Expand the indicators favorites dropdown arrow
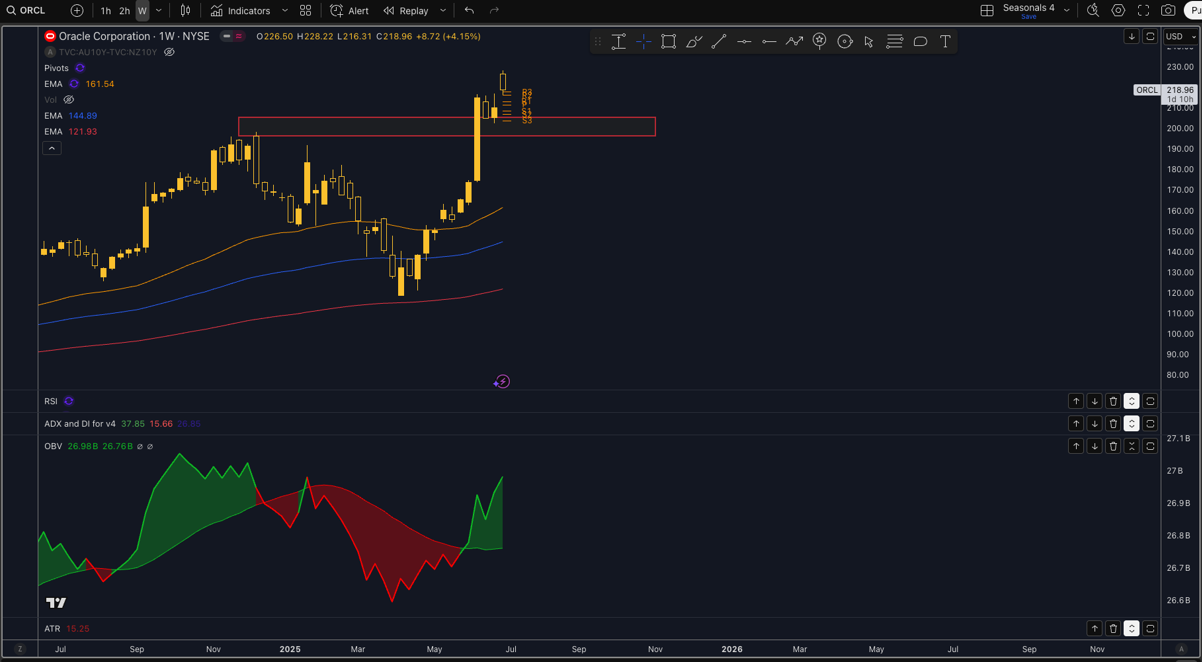 coord(285,10)
